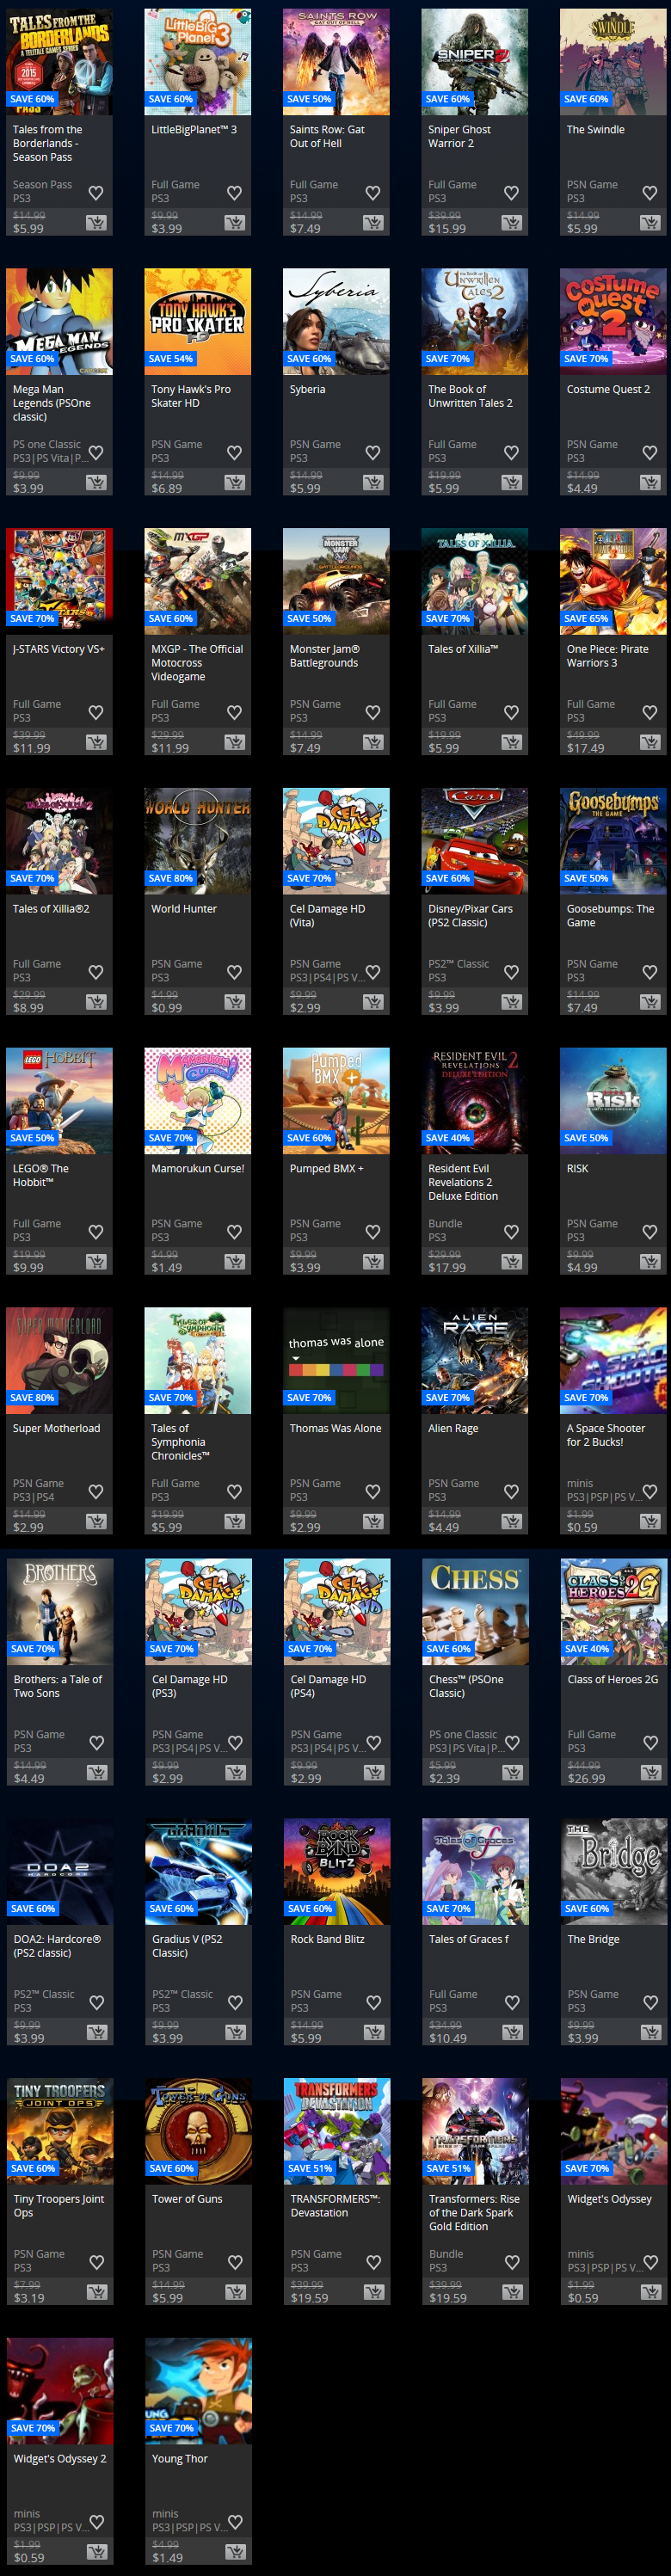Click the SAVE 65% badge on One Piece
The width and height of the screenshot is (671, 2576).
586,619
